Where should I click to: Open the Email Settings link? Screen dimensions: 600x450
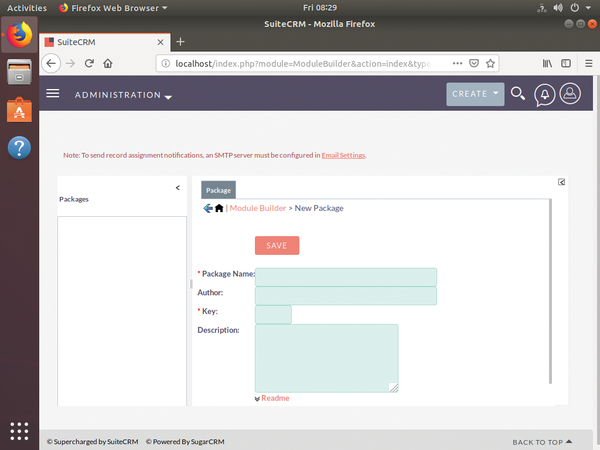click(343, 155)
